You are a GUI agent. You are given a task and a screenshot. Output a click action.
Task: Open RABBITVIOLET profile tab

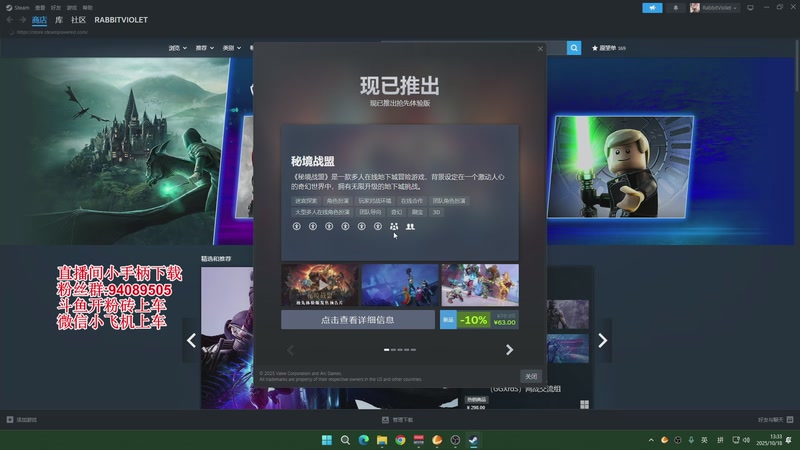click(121, 20)
